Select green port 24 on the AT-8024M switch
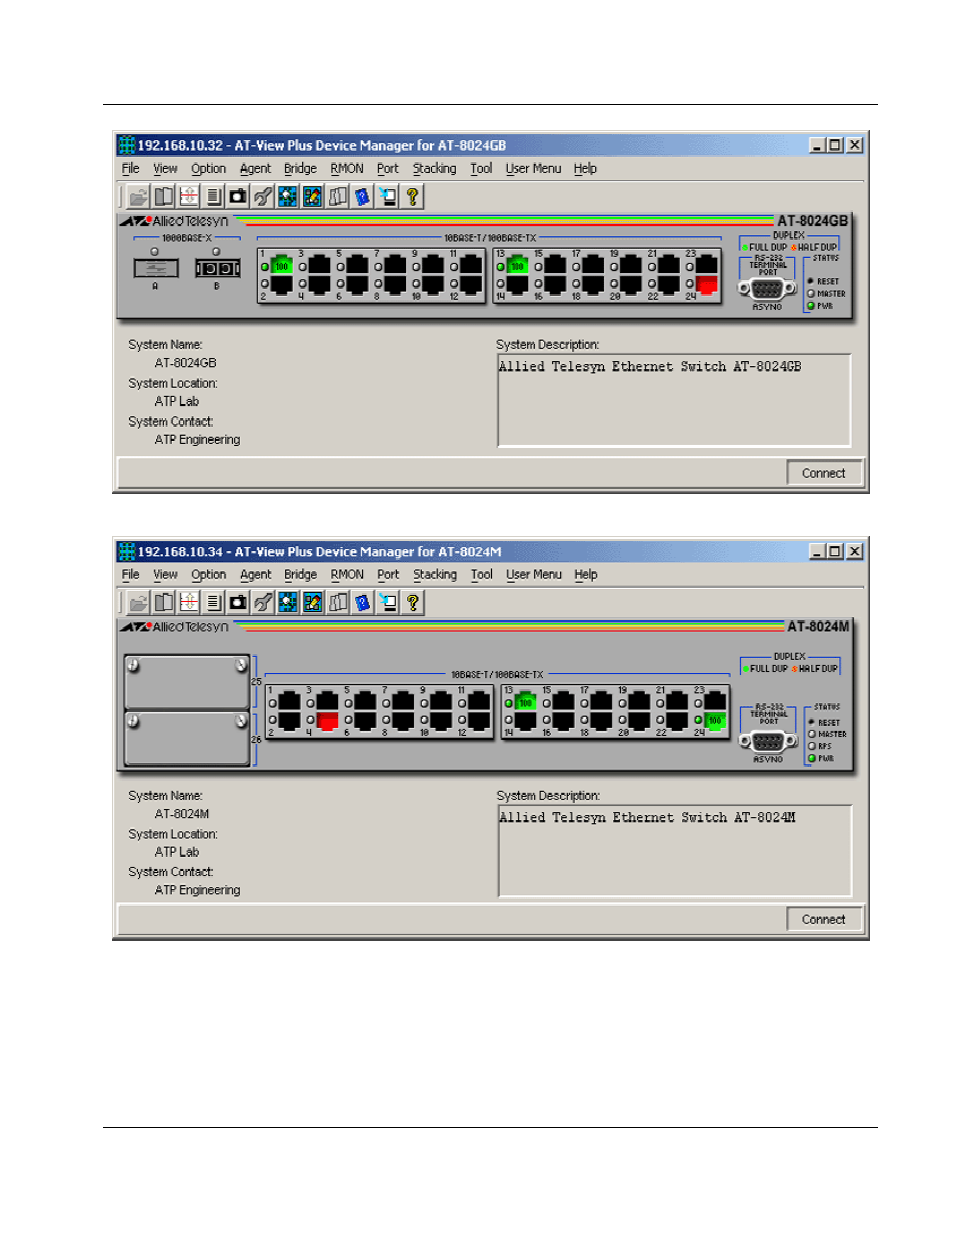 pyautogui.click(x=714, y=720)
